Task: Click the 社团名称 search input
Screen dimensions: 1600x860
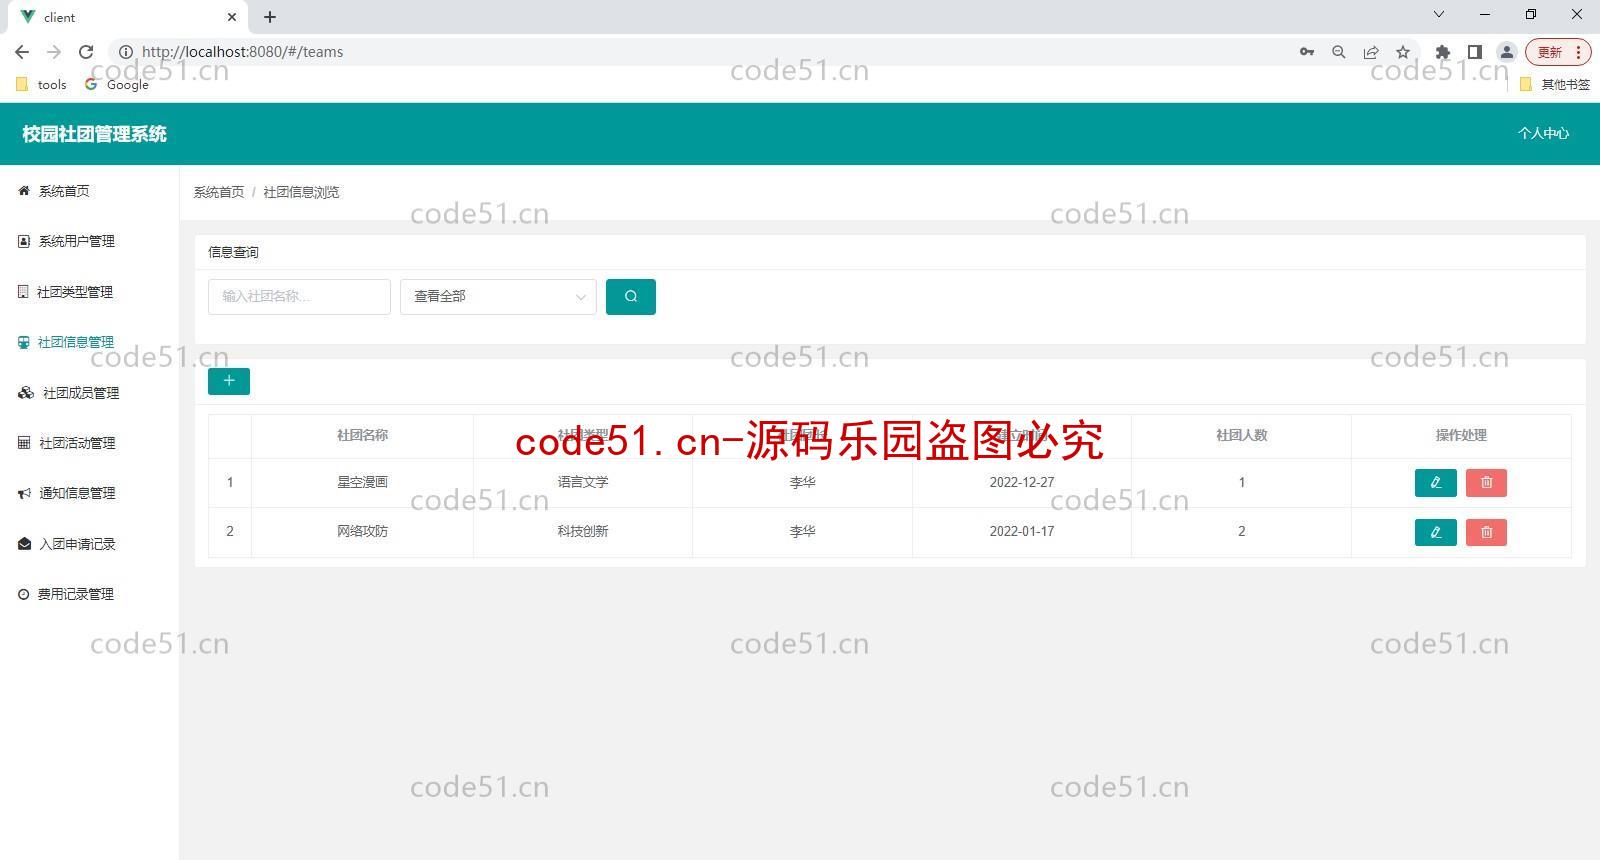Action: (x=299, y=297)
